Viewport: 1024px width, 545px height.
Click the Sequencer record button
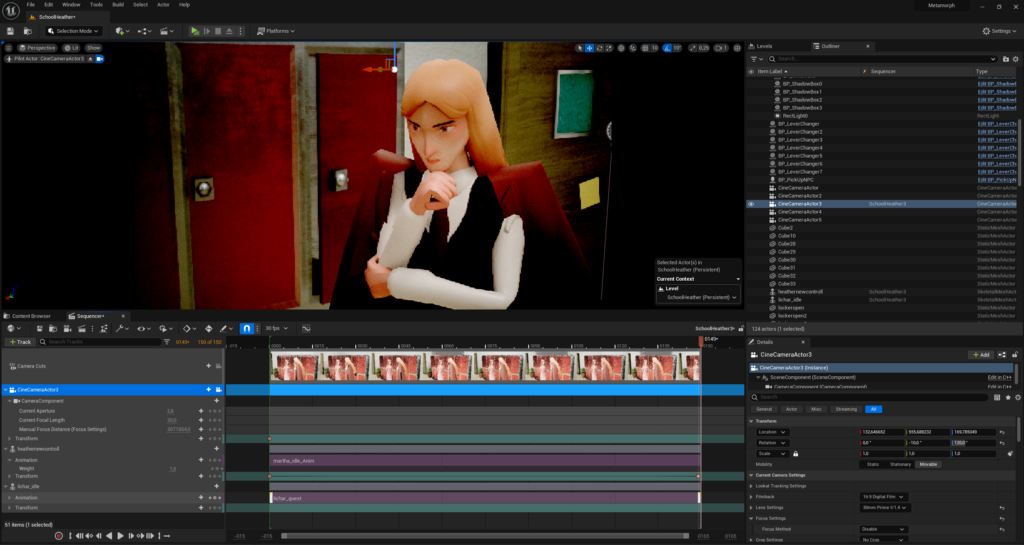coord(59,536)
